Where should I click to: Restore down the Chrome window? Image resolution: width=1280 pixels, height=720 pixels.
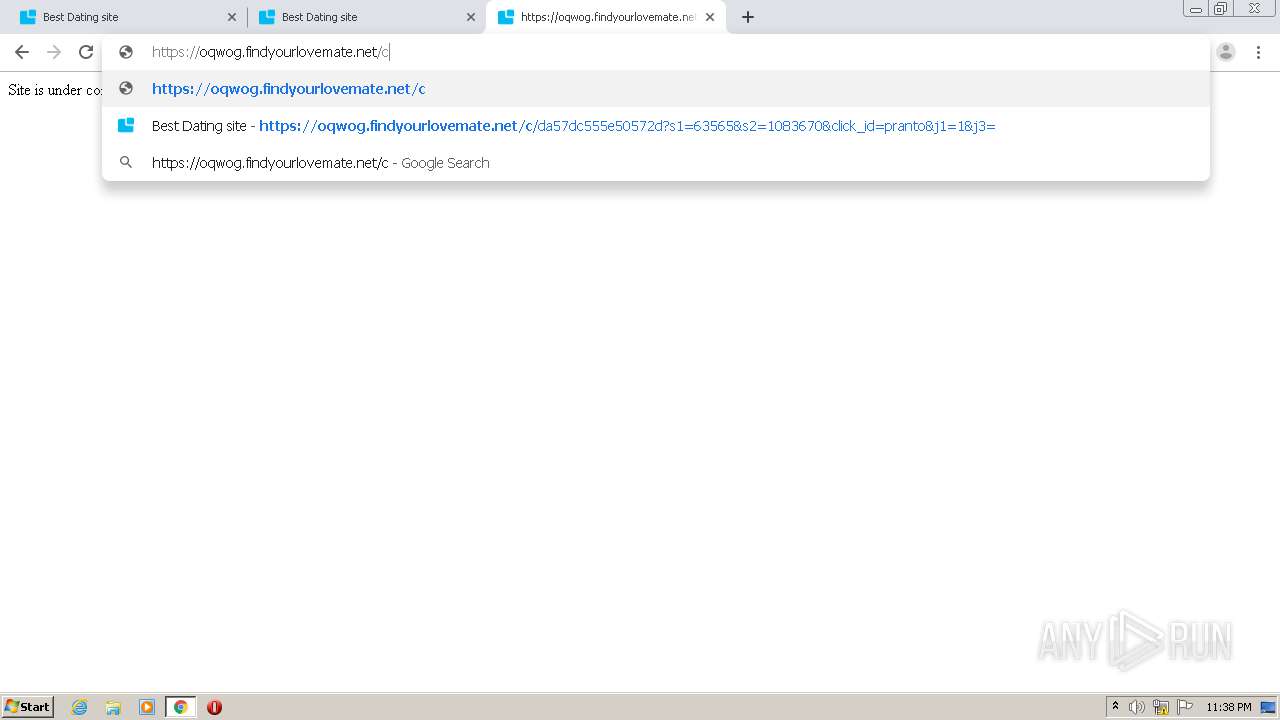coord(1221,9)
